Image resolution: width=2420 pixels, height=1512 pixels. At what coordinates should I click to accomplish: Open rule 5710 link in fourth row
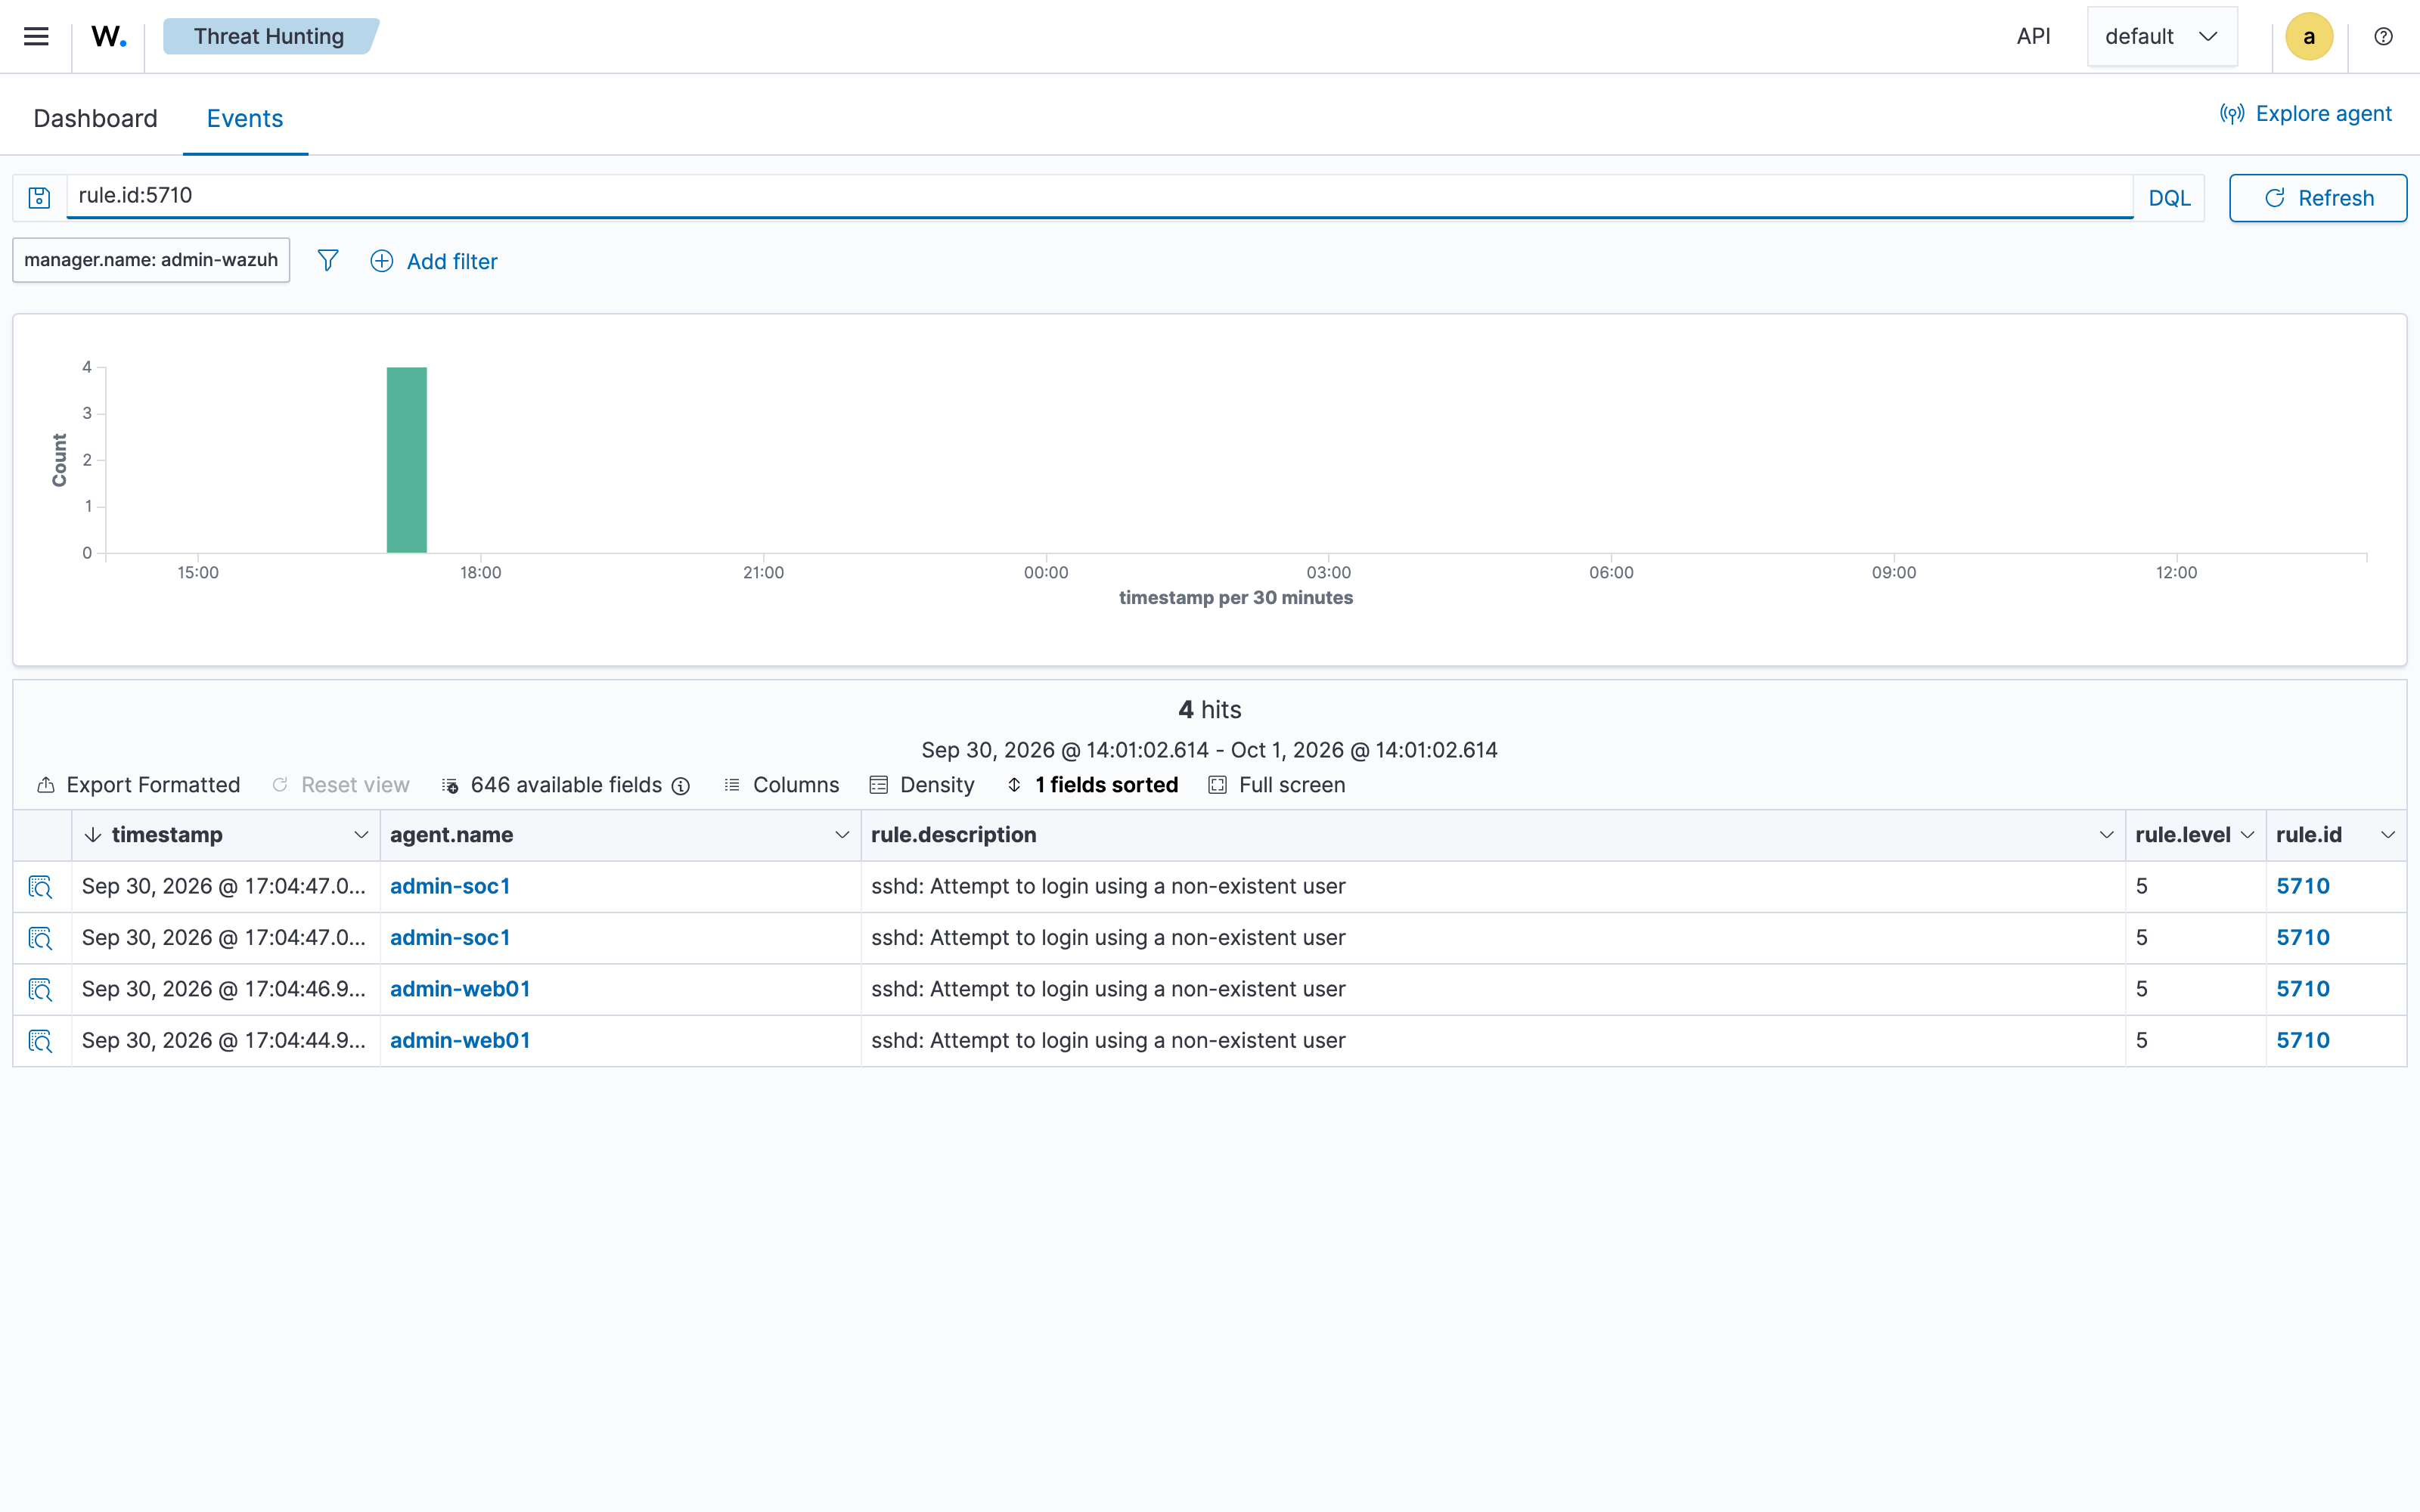pyautogui.click(x=2303, y=1041)
